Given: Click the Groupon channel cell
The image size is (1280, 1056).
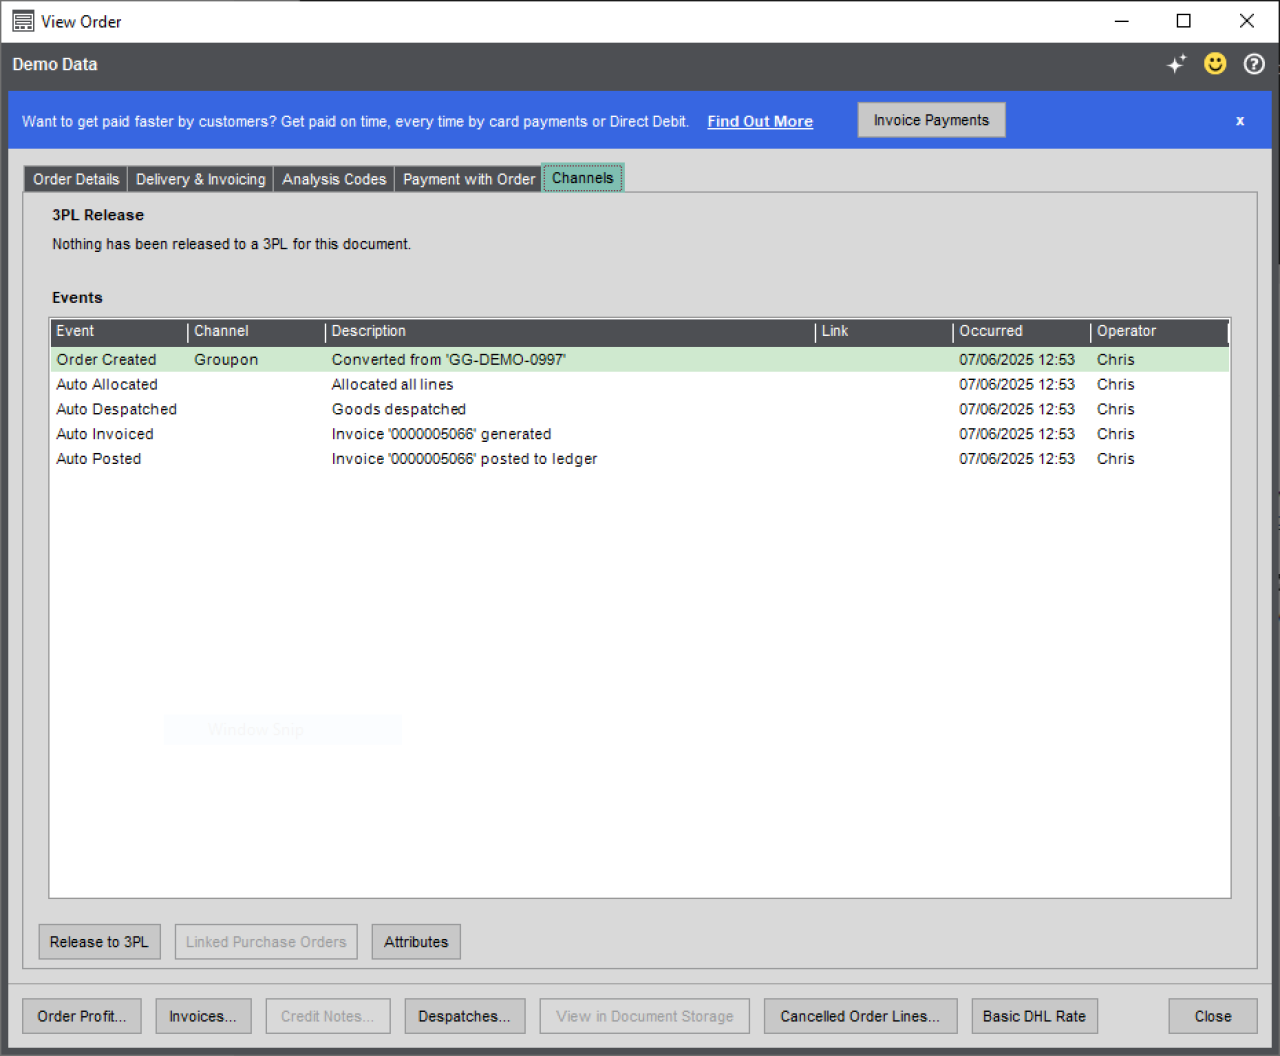Looking at the screenshot, I should click(226, 360).
